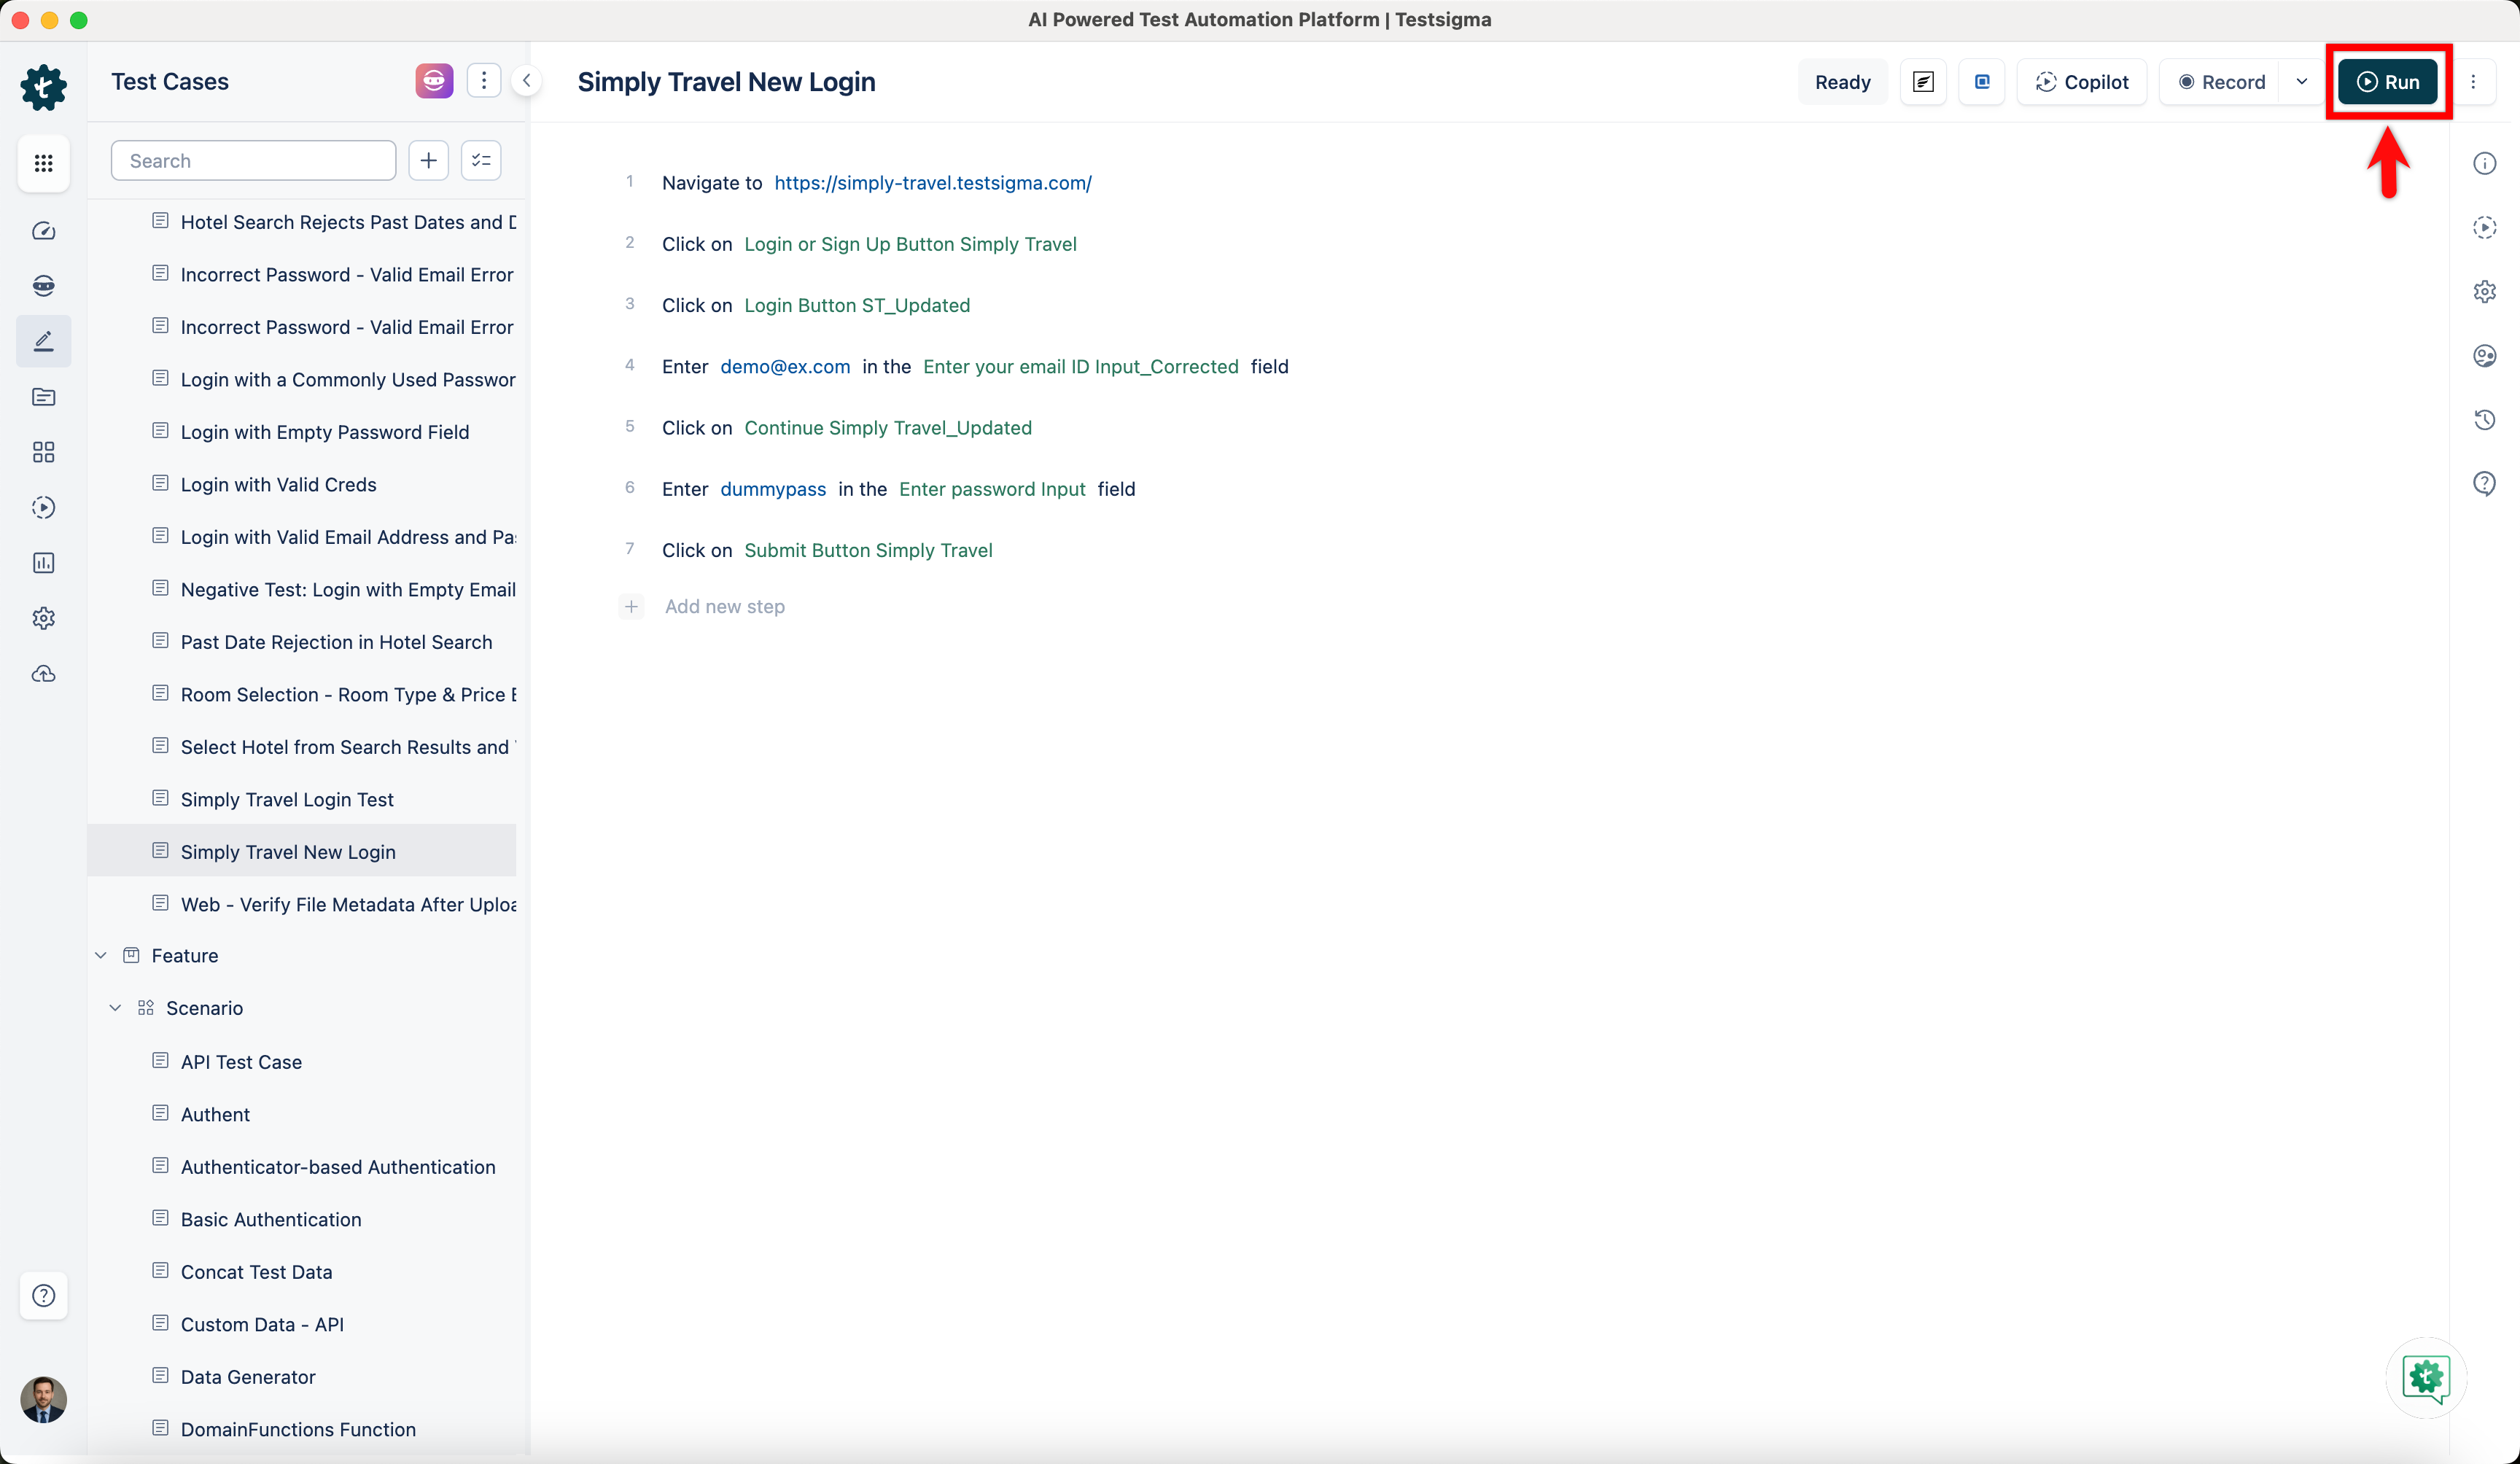Open the dashboard gauge icon in sidebar
This screenshot has height=1464, width=2520.
tap(43, 231)
